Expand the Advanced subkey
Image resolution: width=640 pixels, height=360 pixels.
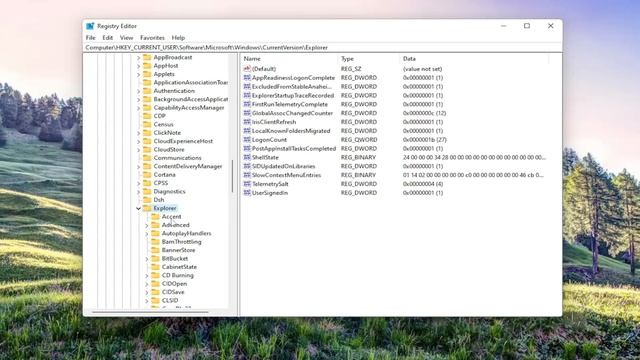click(x=147, y=225)
